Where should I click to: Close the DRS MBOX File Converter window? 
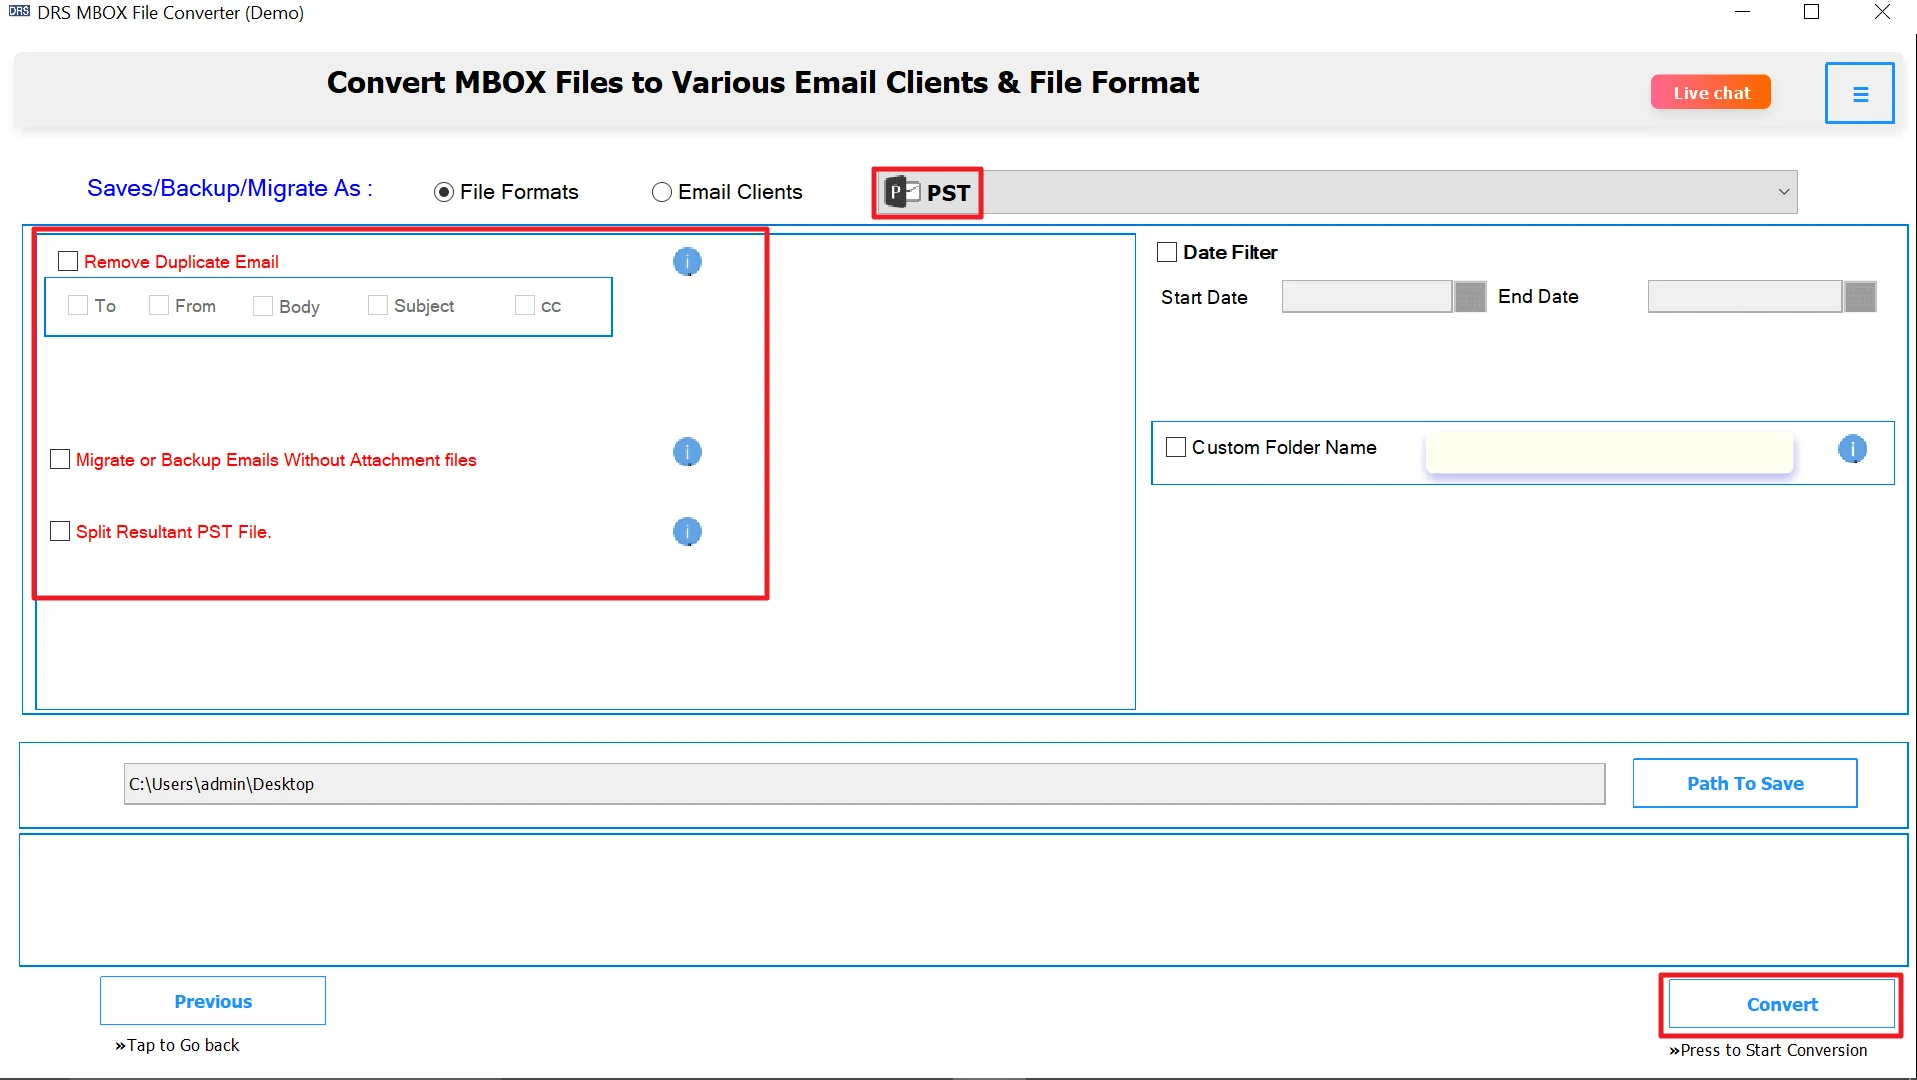click(x=1882, y=12)
